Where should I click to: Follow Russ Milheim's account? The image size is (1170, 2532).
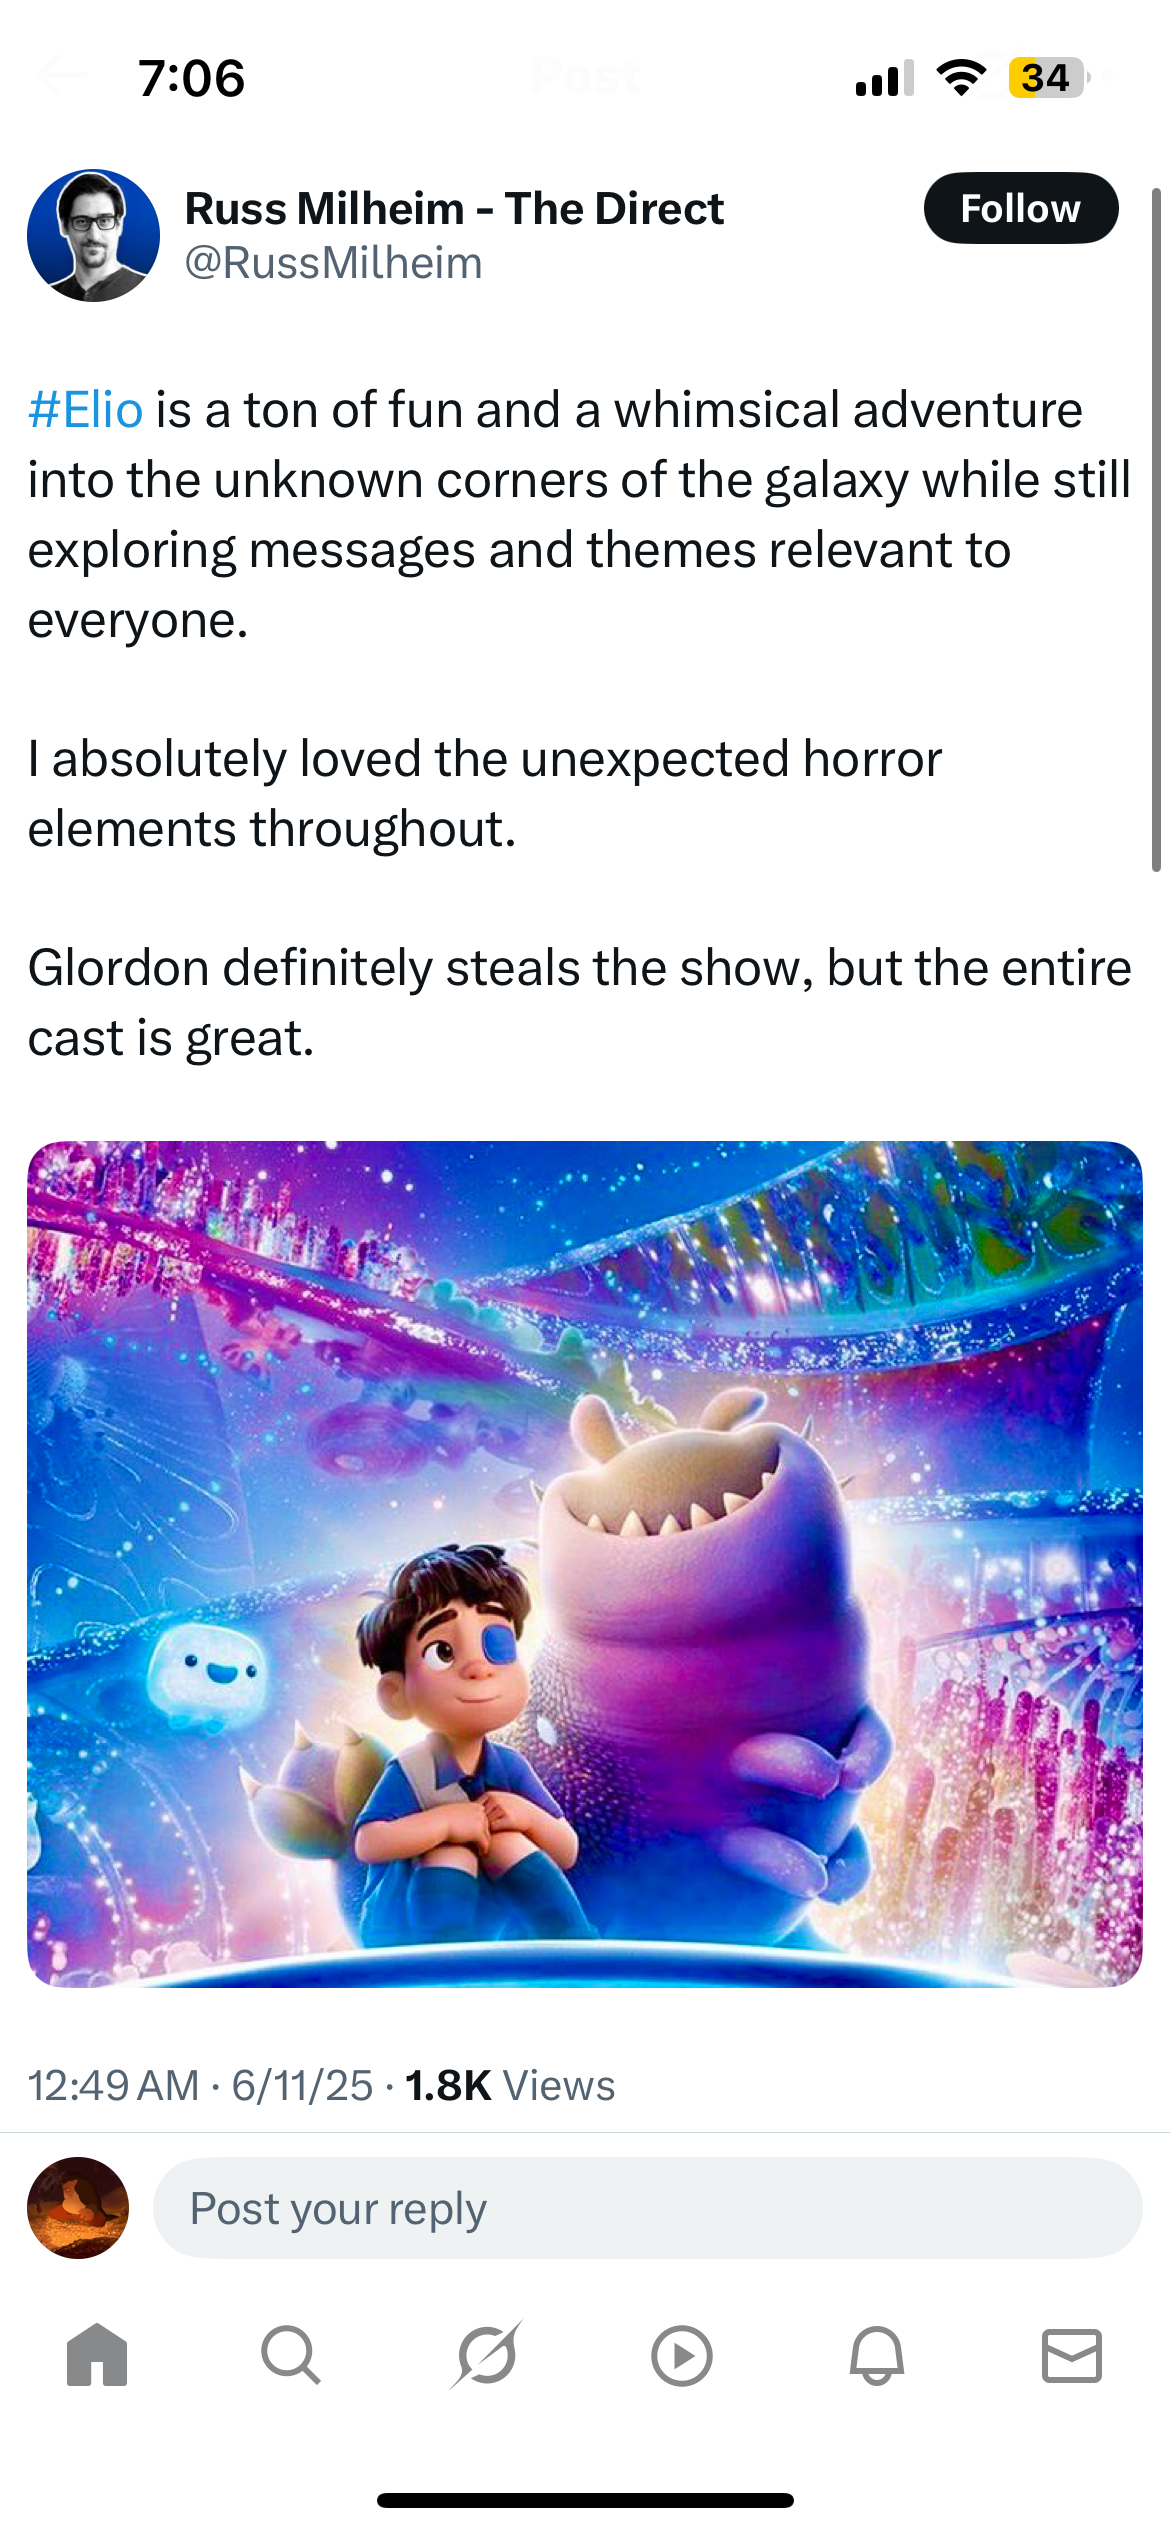click(x=1021, y=208)
